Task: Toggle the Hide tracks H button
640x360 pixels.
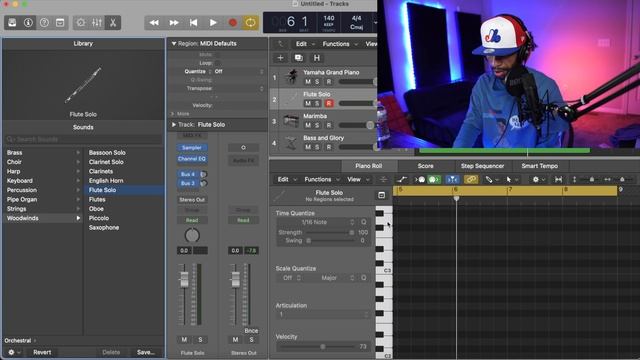Action: (x=317, y=58)
